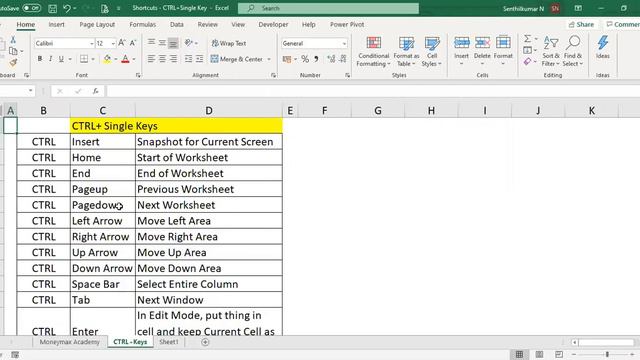
Task: Click the Middle Align icon
Action: pos(162,42)
